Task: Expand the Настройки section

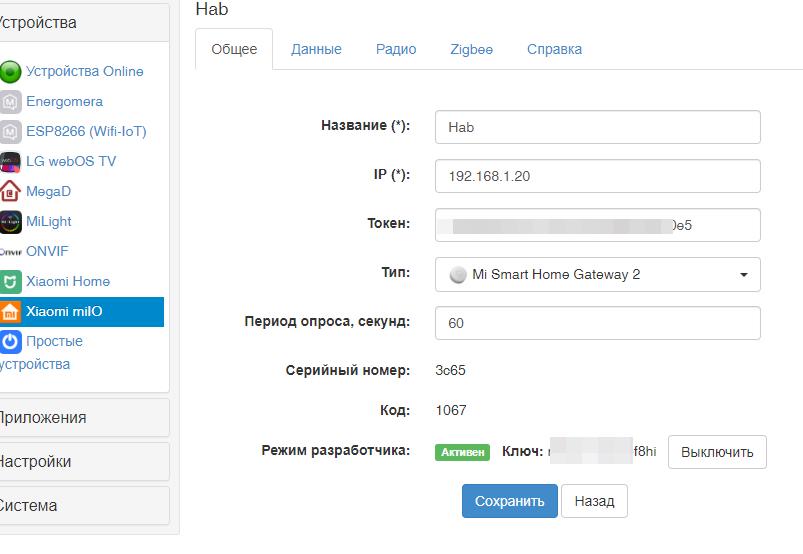Action: click(x=82, y=462)
